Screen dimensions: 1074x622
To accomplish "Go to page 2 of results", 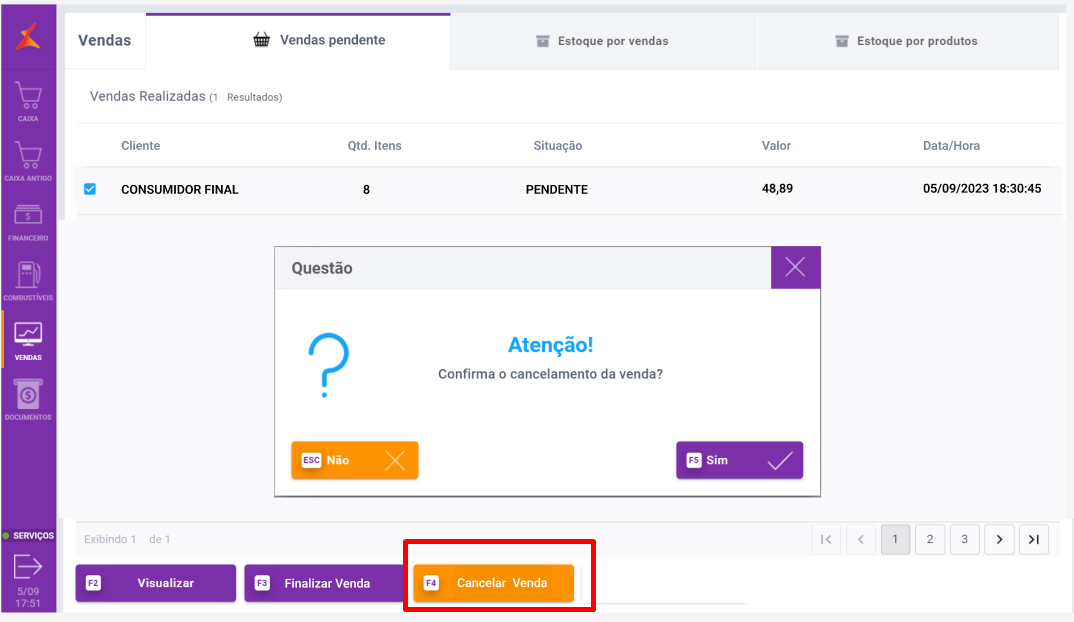I will (x=930, y=540).
